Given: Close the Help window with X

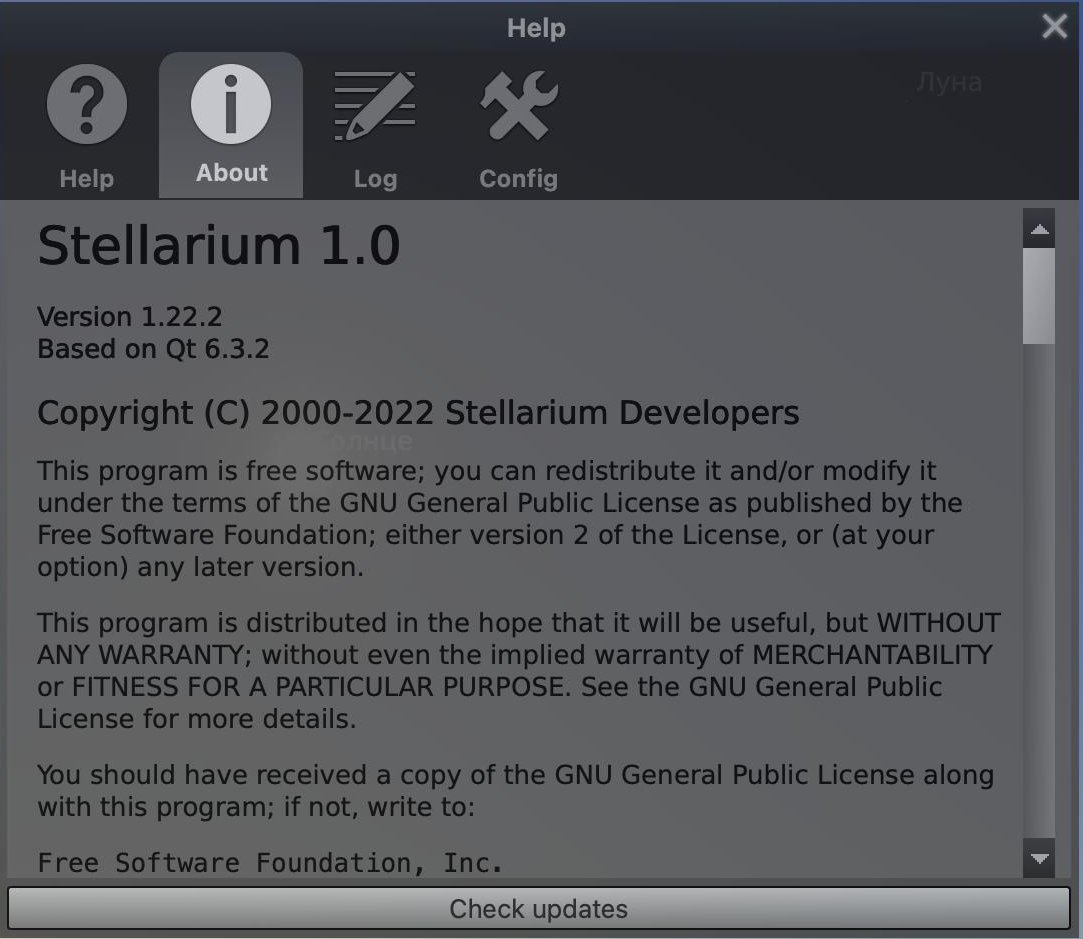Looking at the screenshot, I should pos(1054,27).
